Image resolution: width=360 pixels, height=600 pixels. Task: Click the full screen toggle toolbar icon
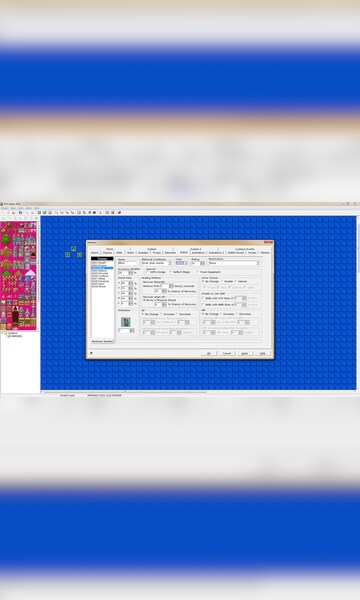coord(107,212)
